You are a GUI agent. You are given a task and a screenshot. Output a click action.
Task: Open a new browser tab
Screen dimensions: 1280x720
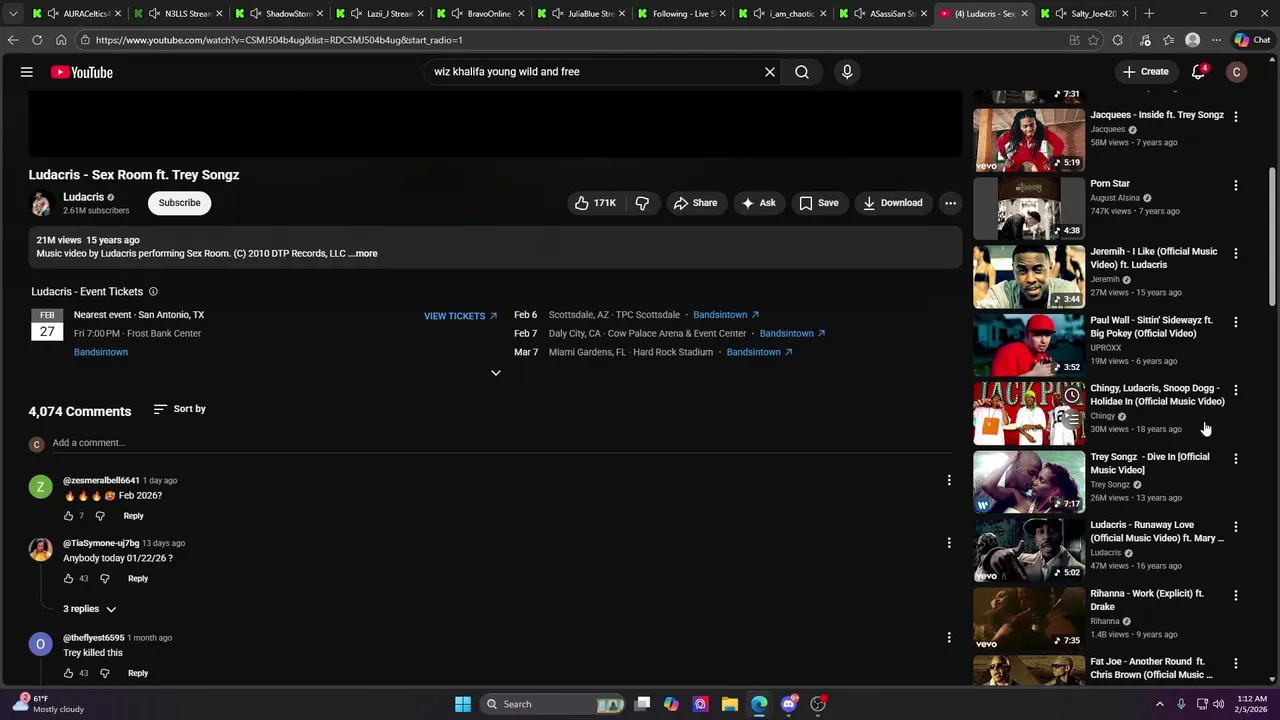tap(1149, 14)
